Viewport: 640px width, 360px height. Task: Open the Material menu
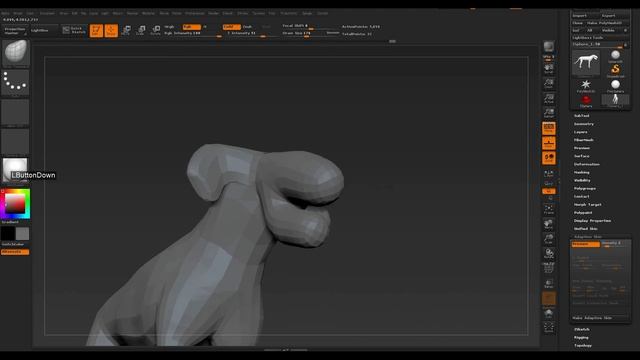tap(148, 13)
